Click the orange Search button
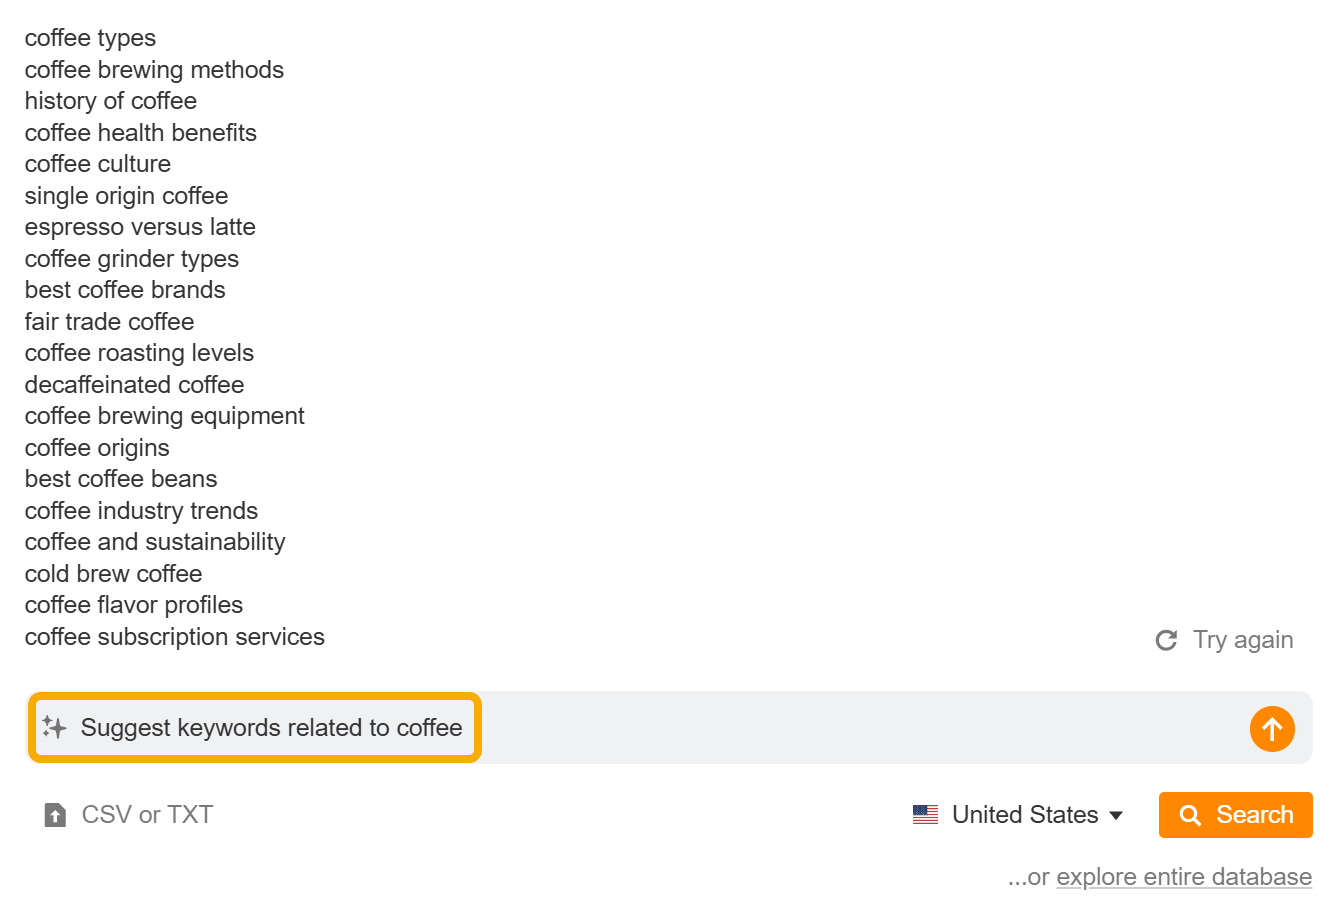This screenshot has height=917, width=1331. click(x=1235, y=814)
